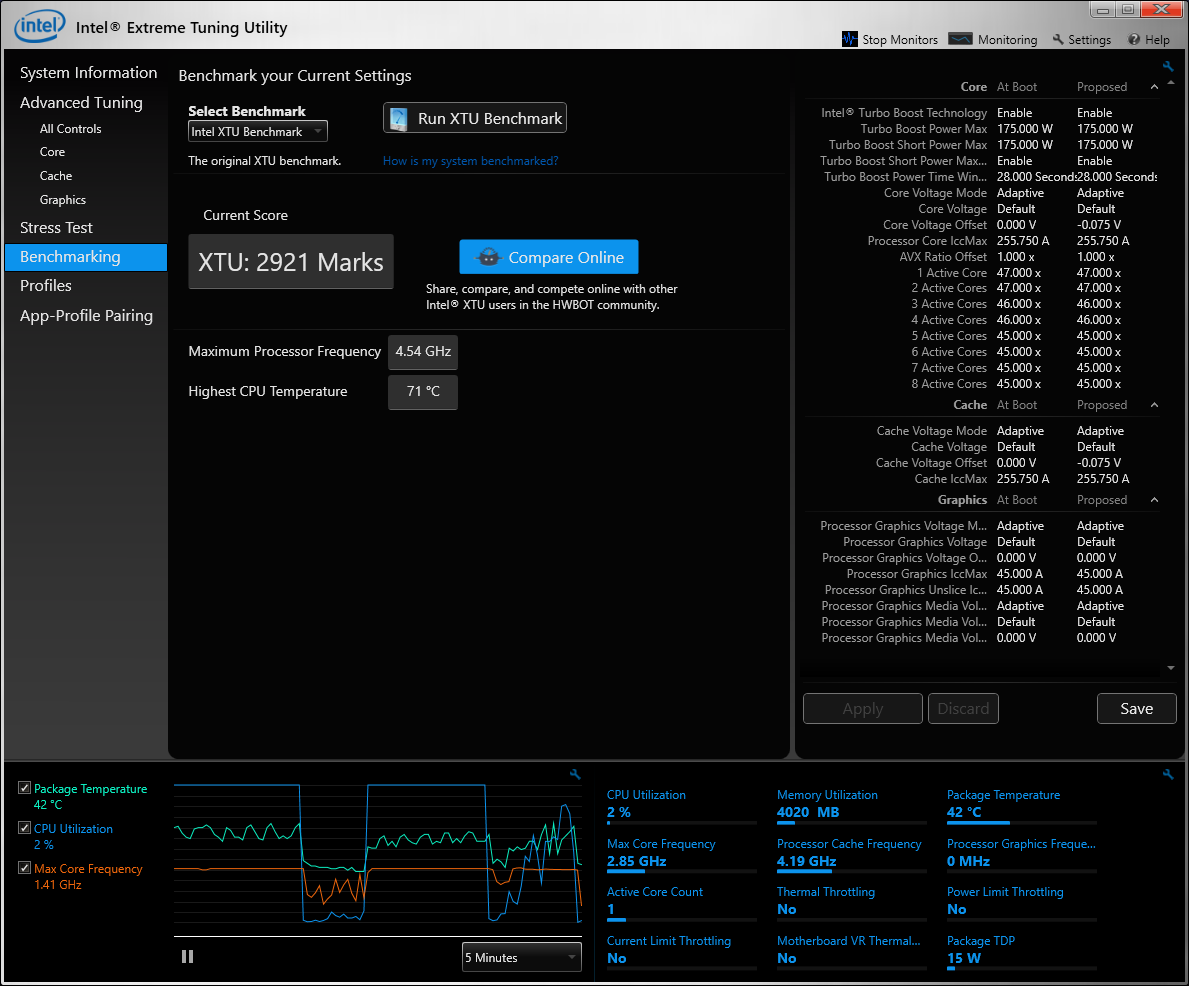Toggle the CPU Utilization checkbox

click(x=24, y=827)
